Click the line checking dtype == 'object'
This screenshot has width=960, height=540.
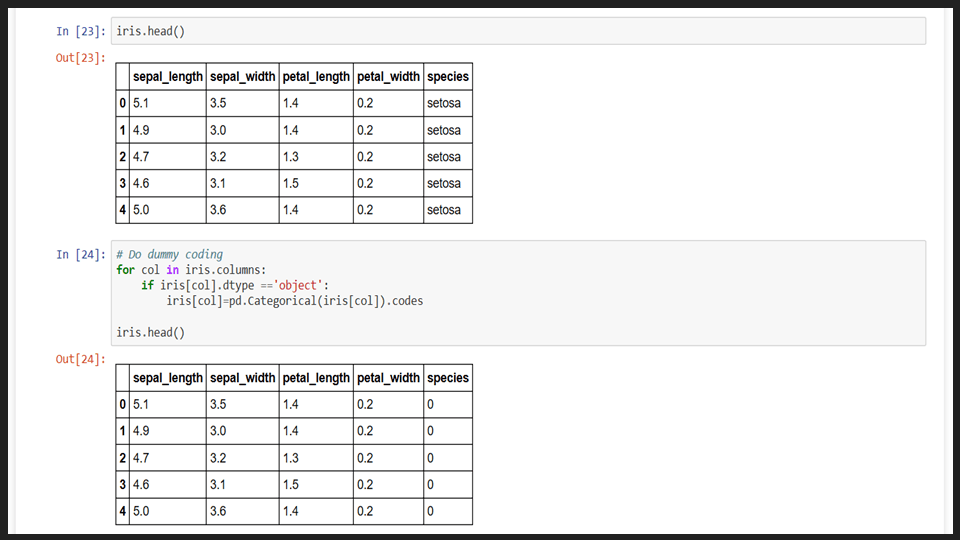[x=235, y=285]
